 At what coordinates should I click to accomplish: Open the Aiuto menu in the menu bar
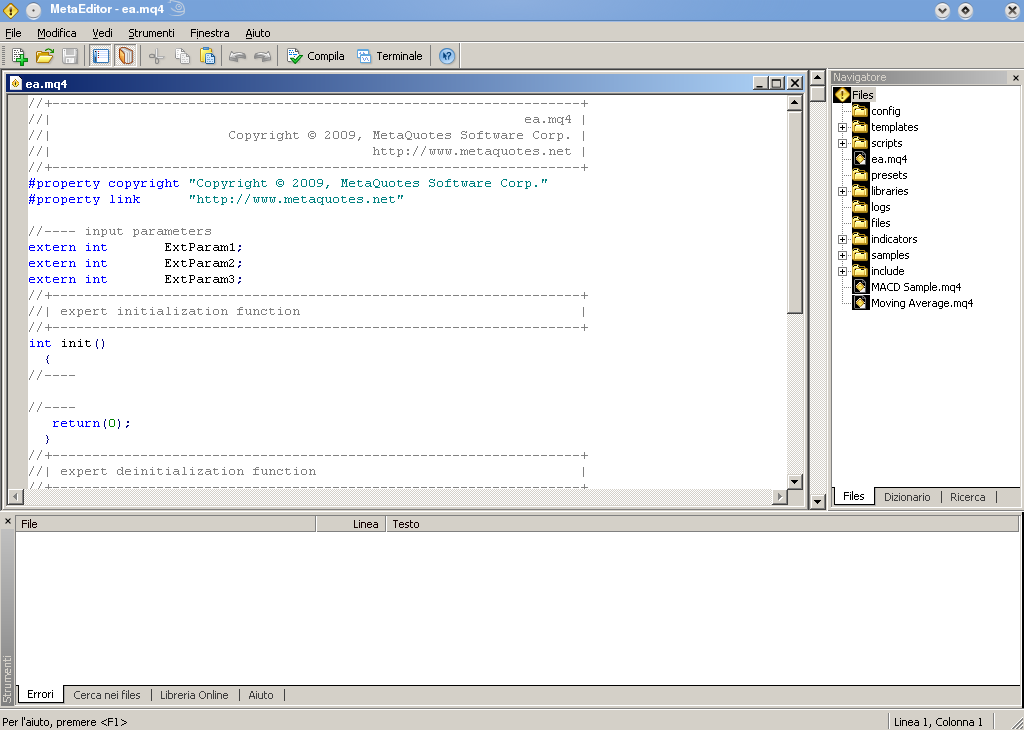(258, 33)
